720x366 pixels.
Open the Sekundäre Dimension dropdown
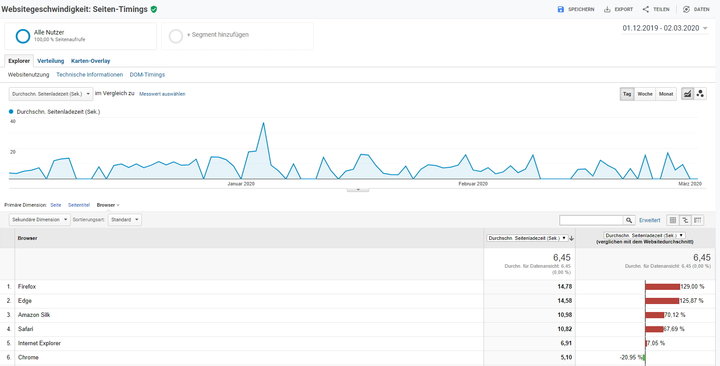39,220
